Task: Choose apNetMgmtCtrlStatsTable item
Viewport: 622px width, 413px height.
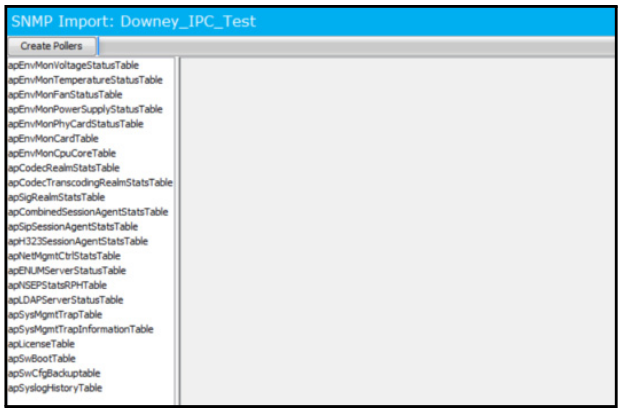Action: pos(64,256)
